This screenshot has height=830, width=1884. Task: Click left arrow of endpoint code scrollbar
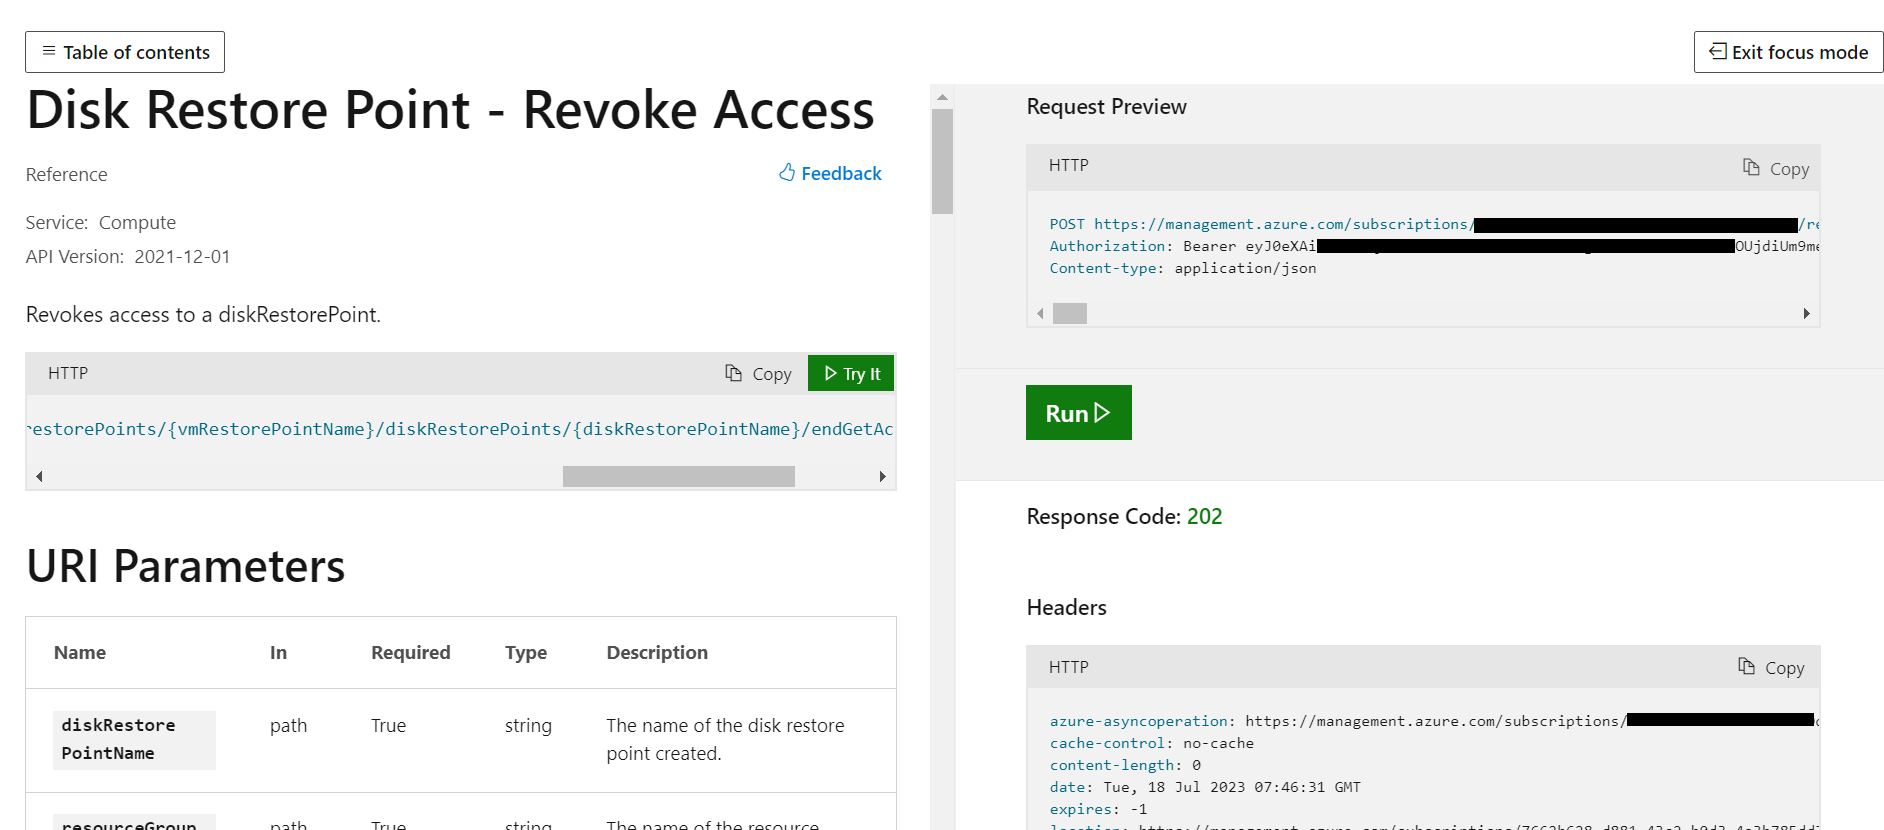pos(39,476)
